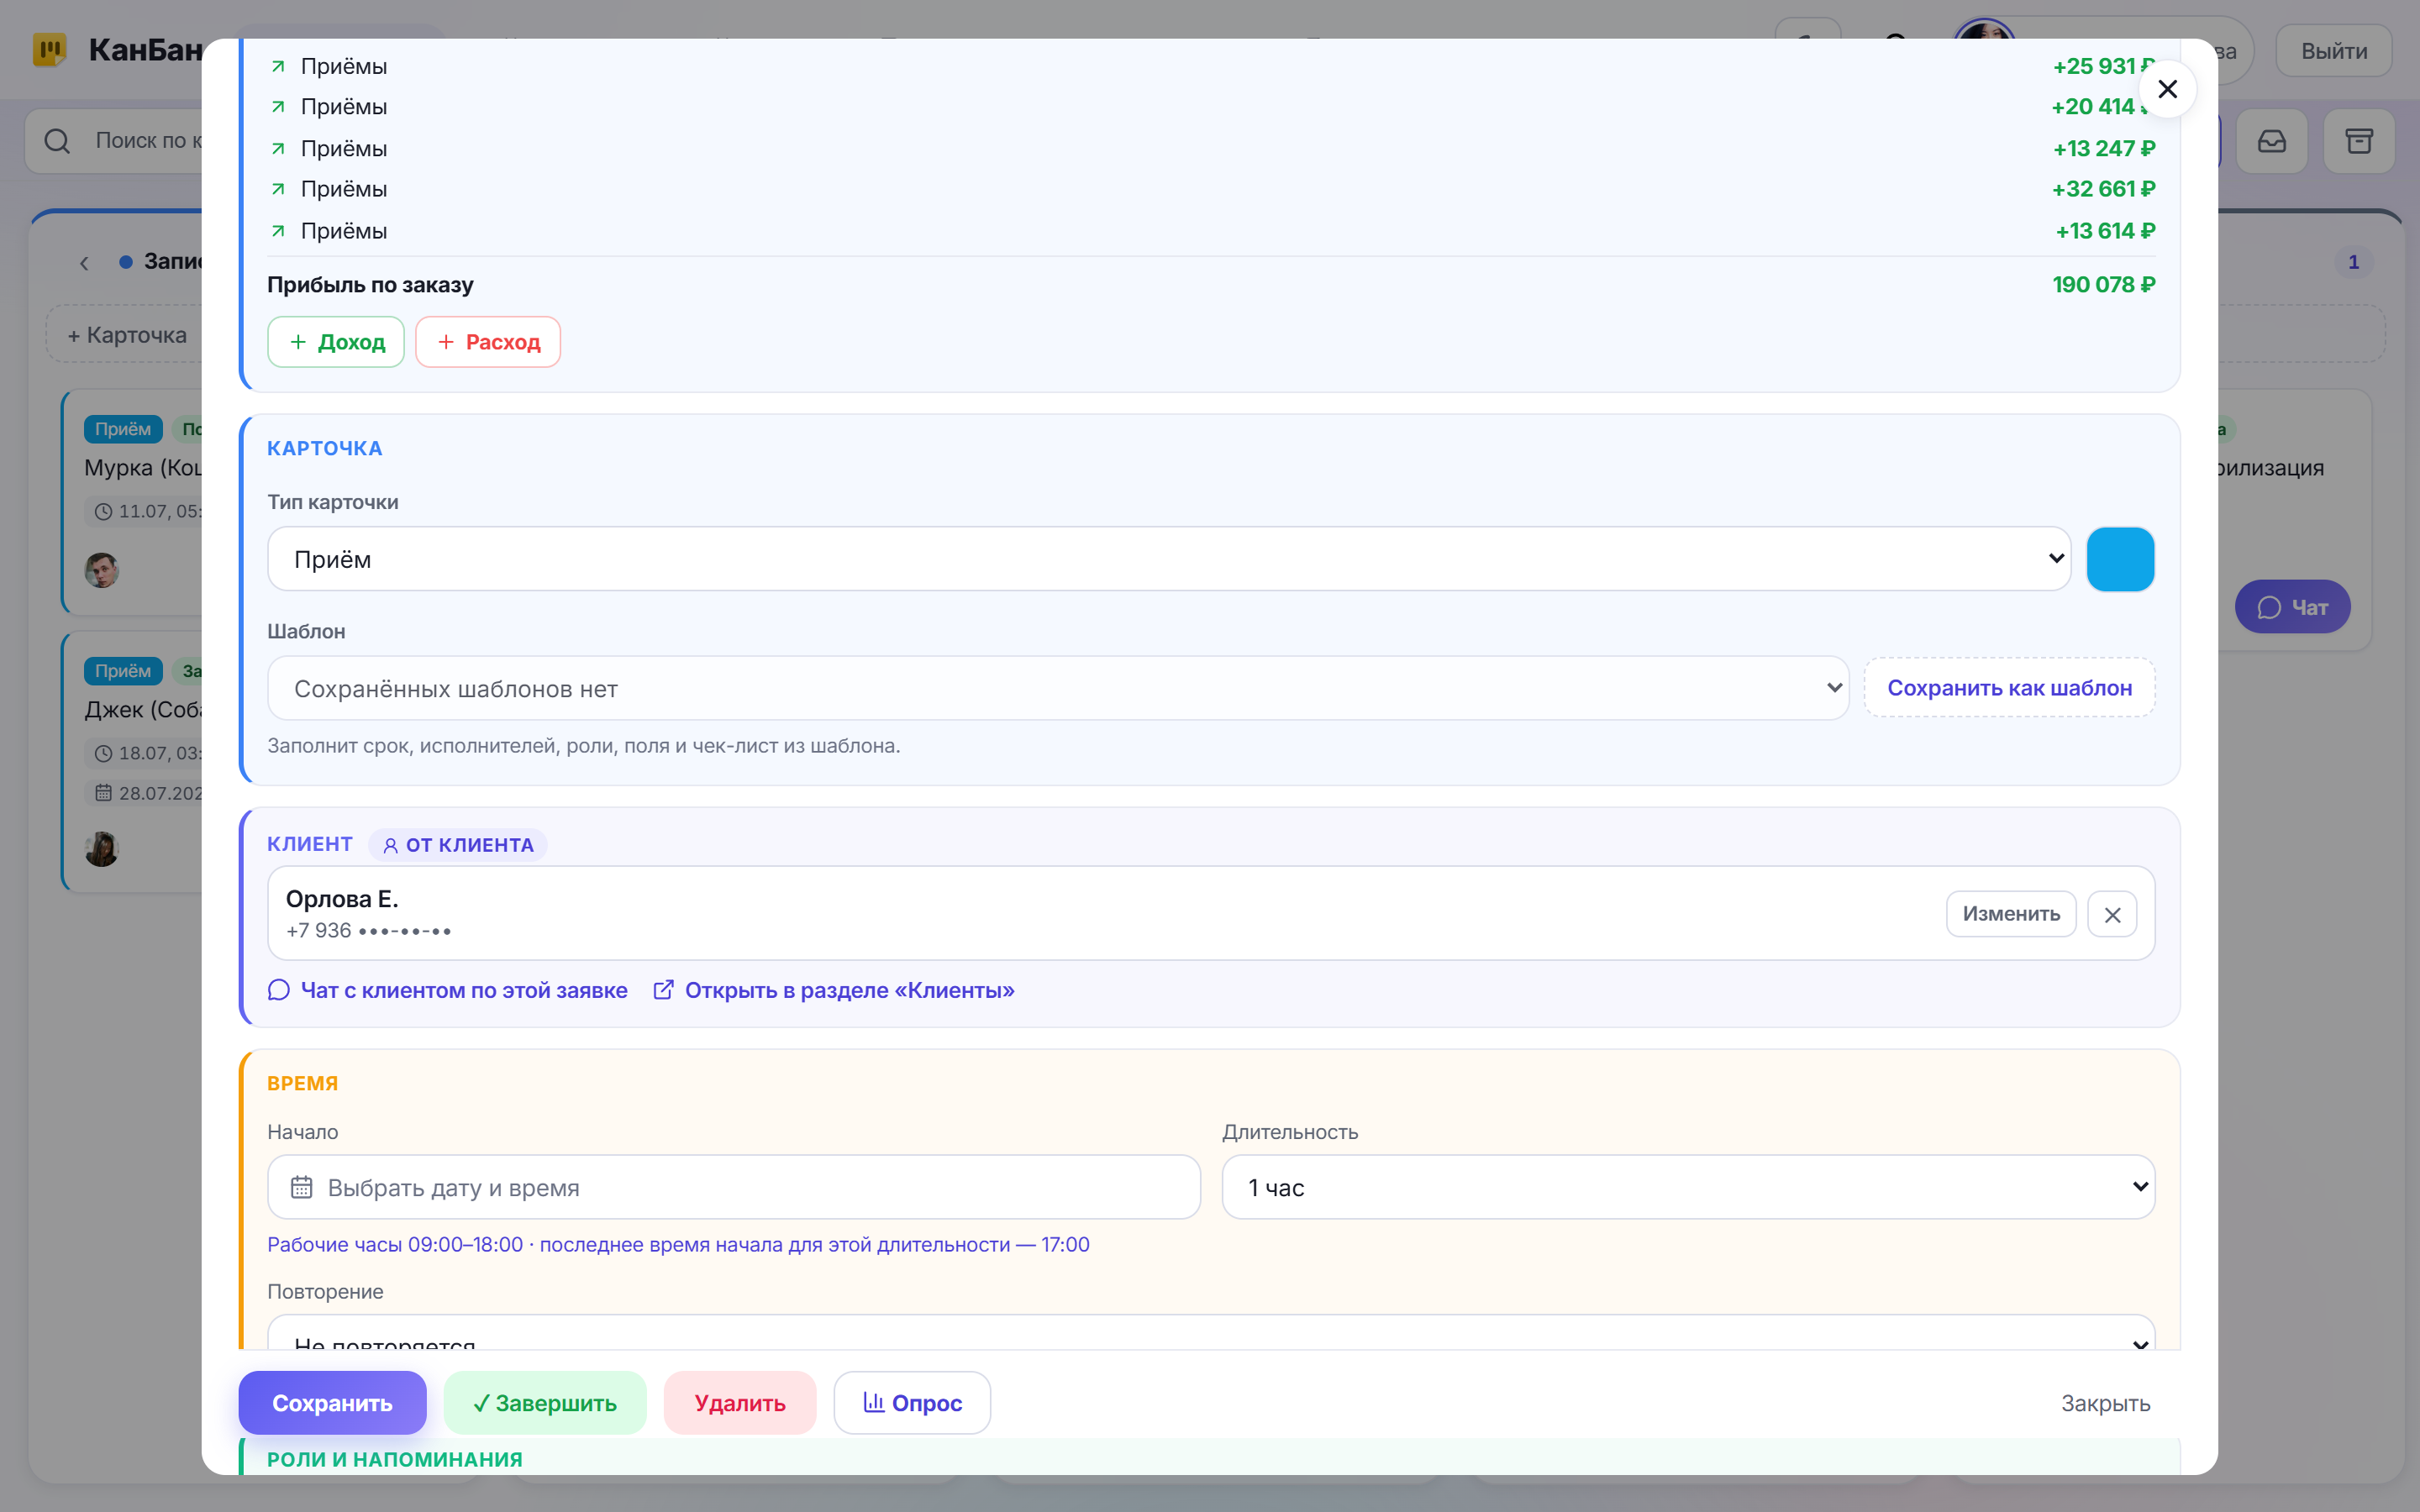Click the column counter badge 1
This screenshot has height=1512, width=2420.
point(2353,262)
